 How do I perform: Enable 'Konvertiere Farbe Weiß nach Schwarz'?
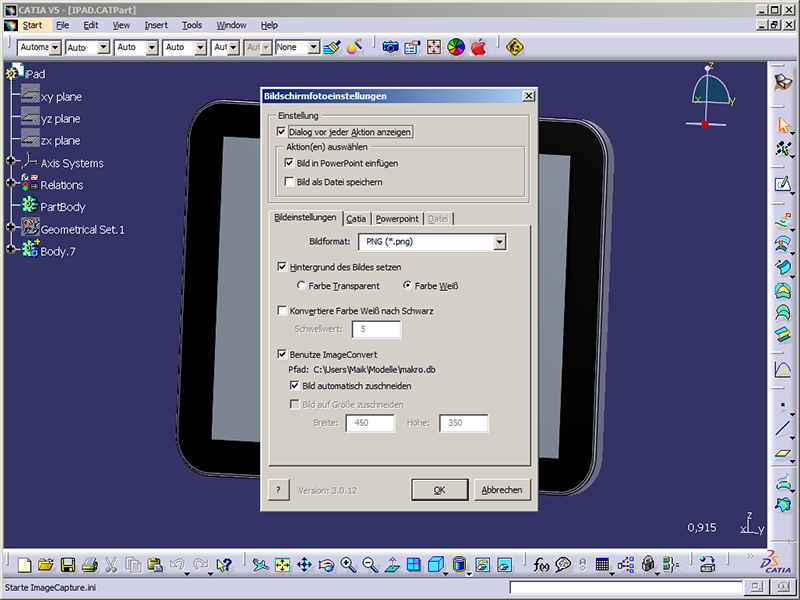coord(282,310)
